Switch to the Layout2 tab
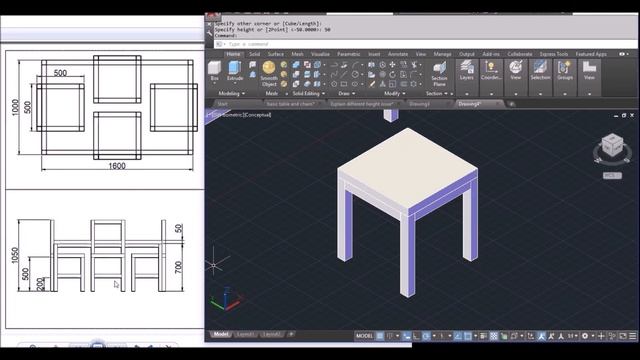This screenshot has height=360, width=640. [272, 334]
